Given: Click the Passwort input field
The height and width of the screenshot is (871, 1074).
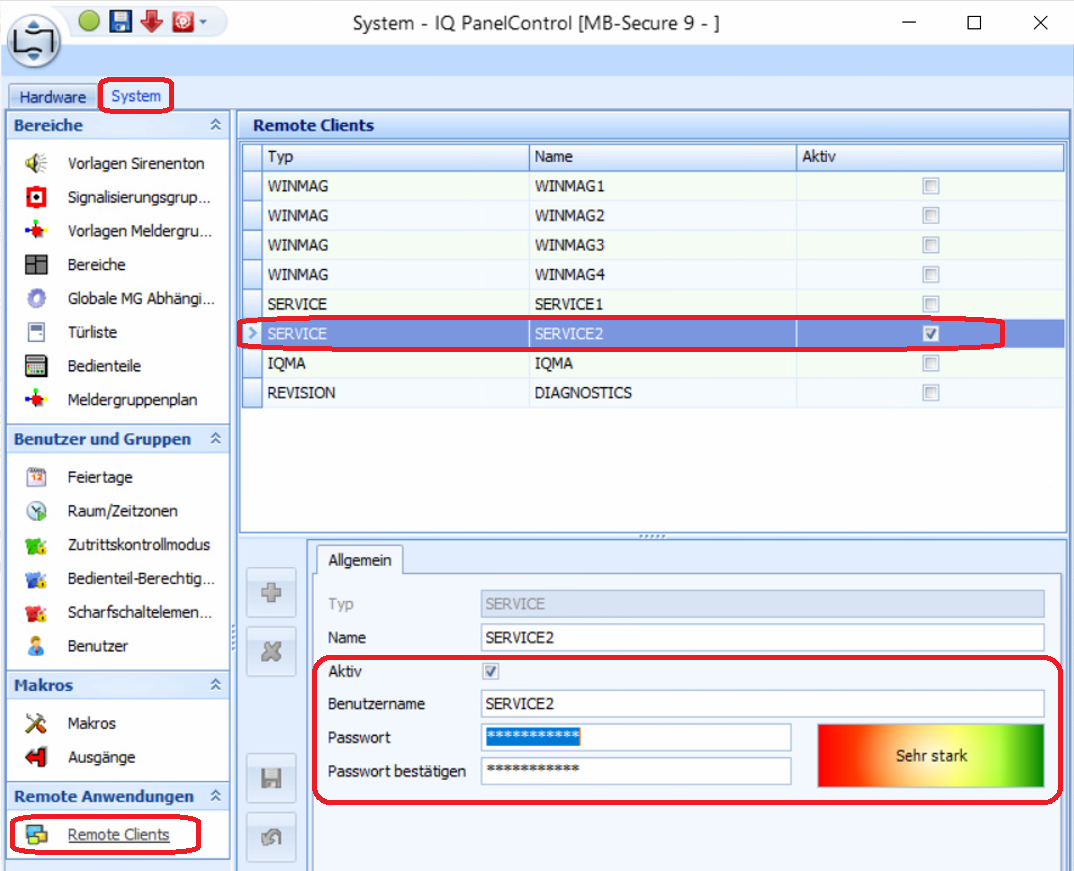Looking at the screenshot, I should [636, 737].
